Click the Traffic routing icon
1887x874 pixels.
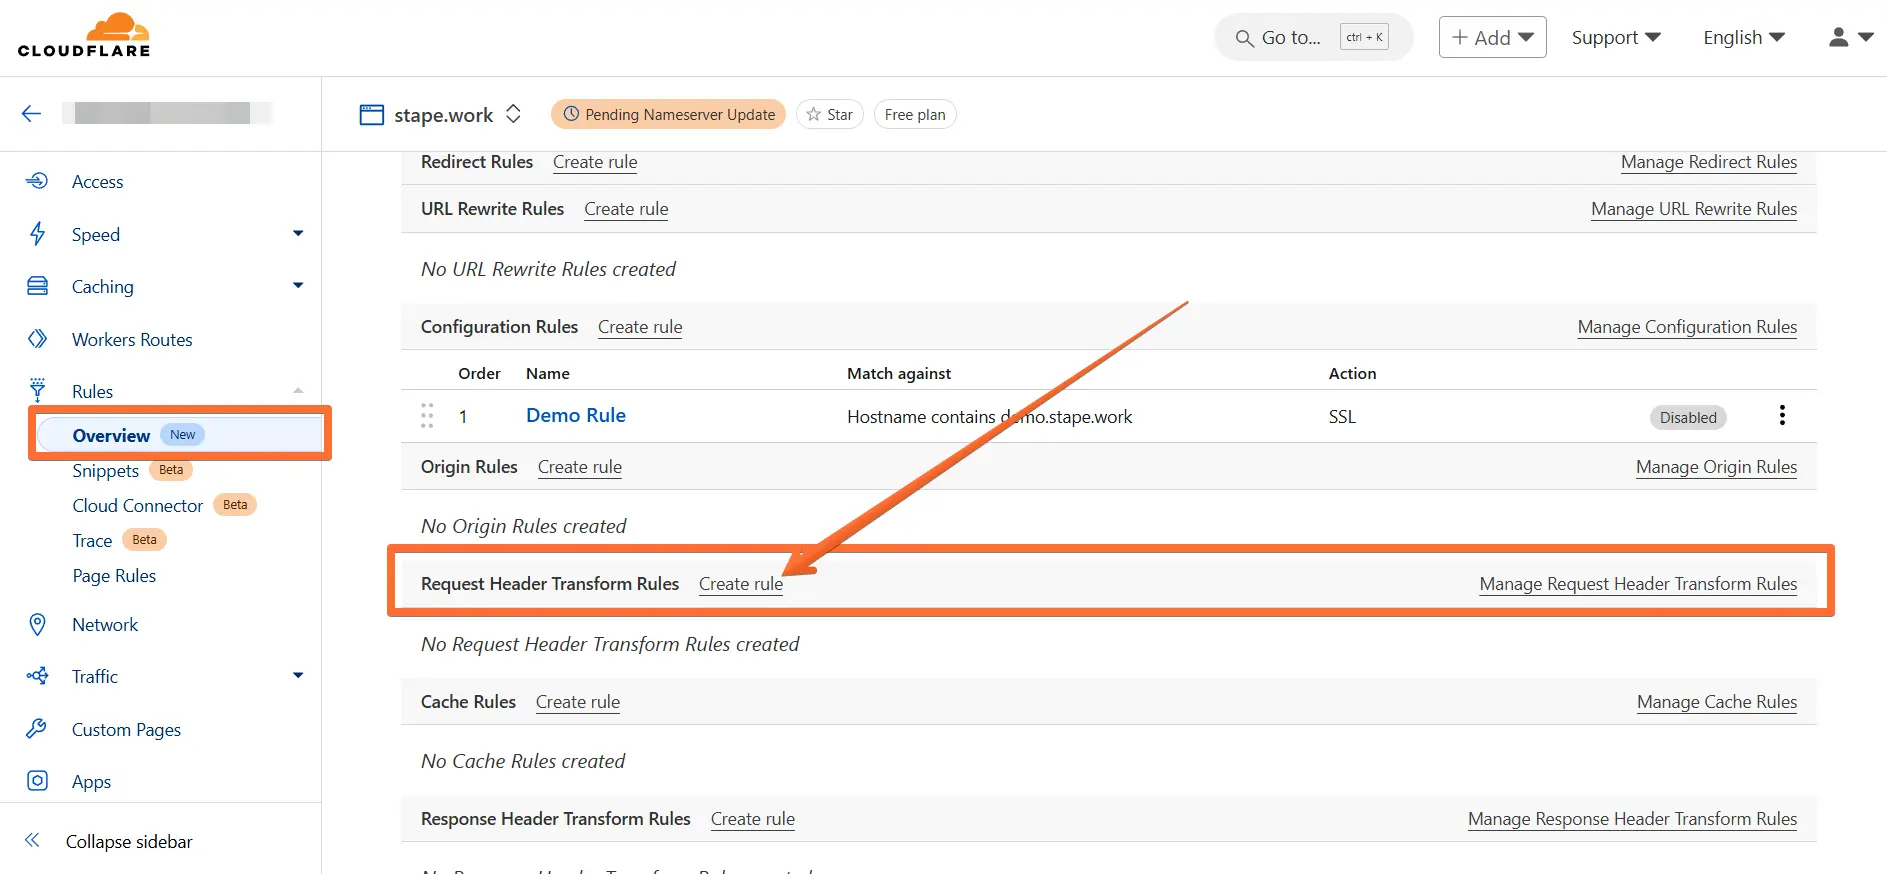pyautogui.click(x=37, y=676)
